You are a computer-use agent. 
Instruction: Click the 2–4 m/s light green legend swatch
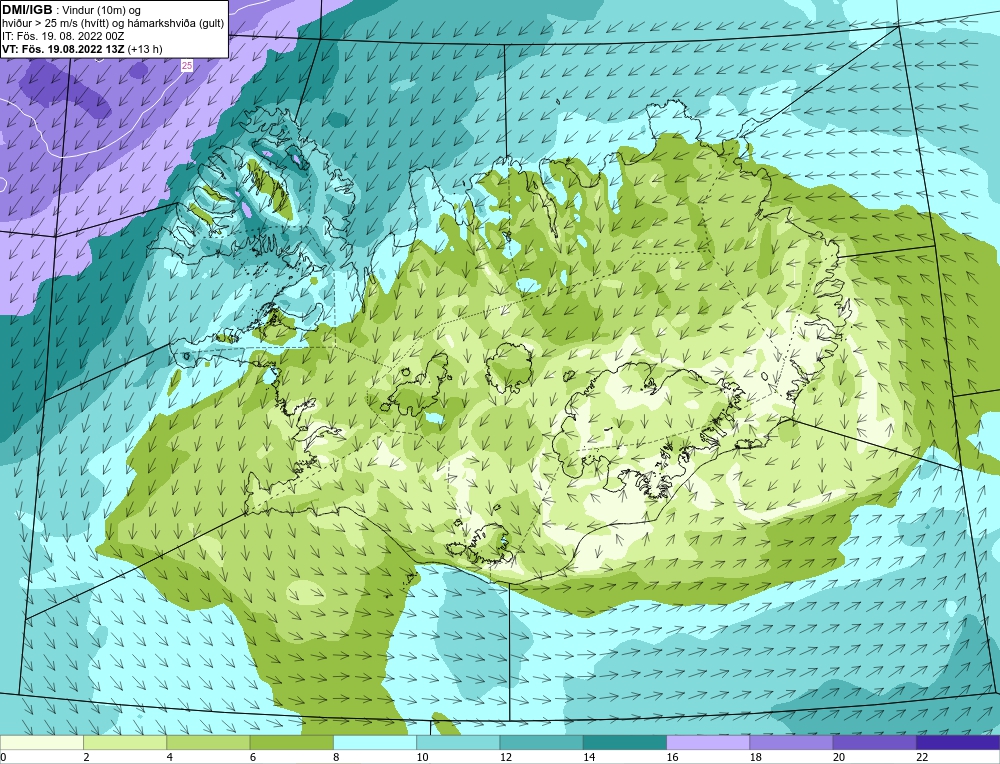pyautogui.click(x=125, y=742)
